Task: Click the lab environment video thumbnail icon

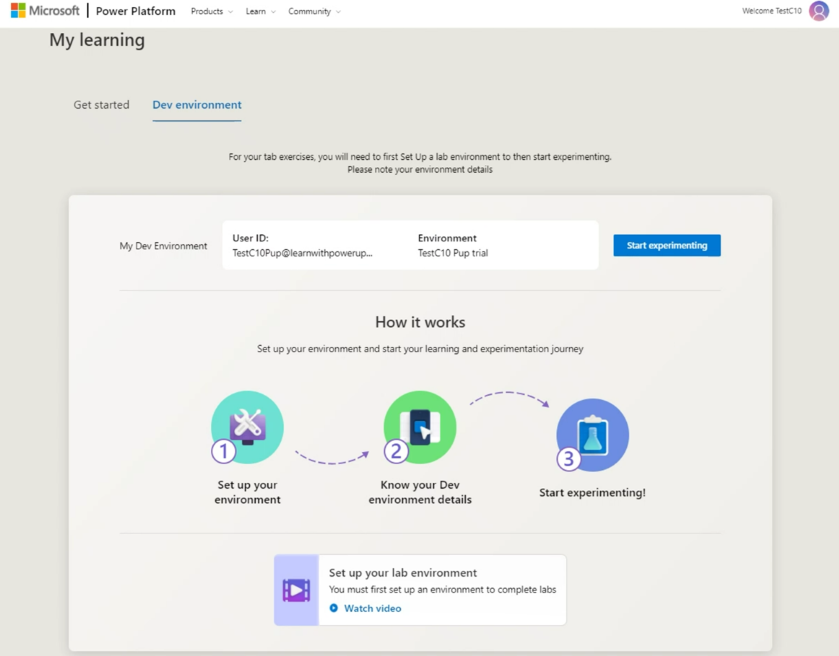Action: 296,591
